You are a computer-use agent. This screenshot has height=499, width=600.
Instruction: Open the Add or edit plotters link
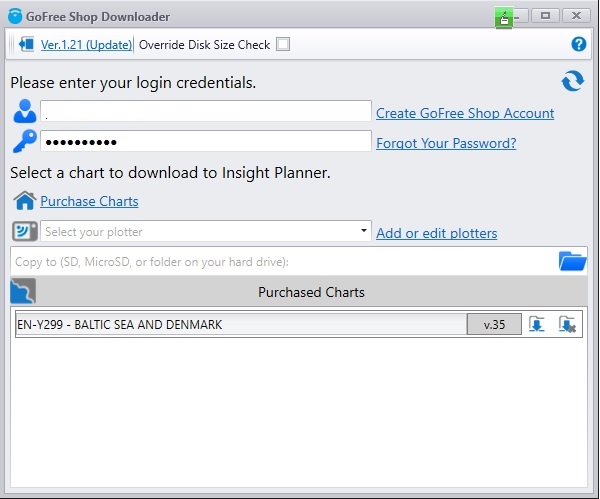click(x=436, y=233)
